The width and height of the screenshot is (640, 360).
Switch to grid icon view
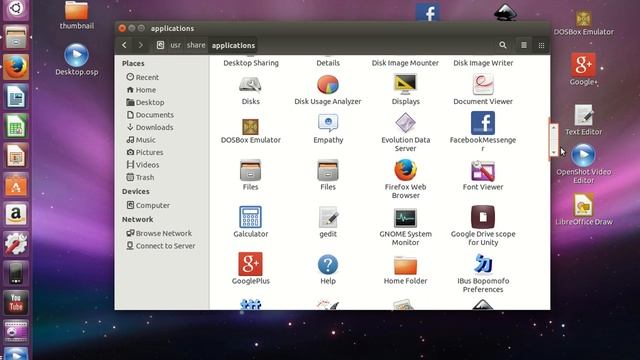click(541, 45)
